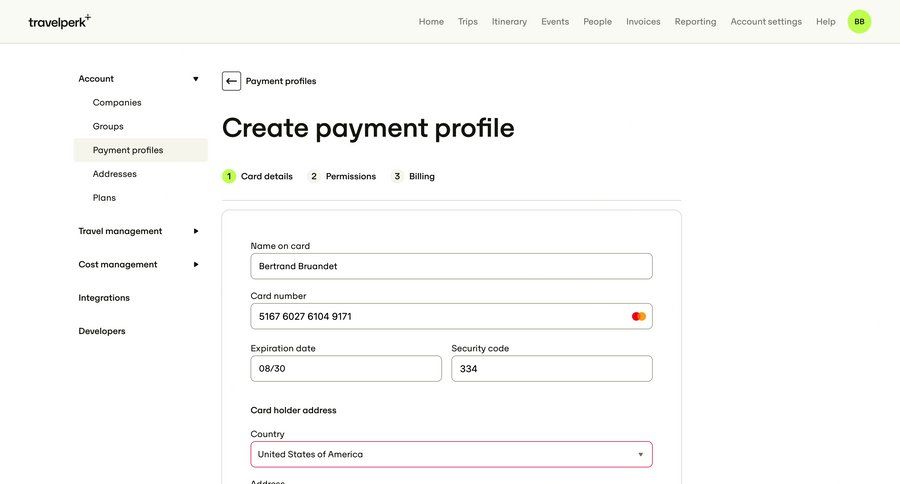Screen dimensions: 900x484
Task: Click the Expiration date field
Action: point(345,368)
